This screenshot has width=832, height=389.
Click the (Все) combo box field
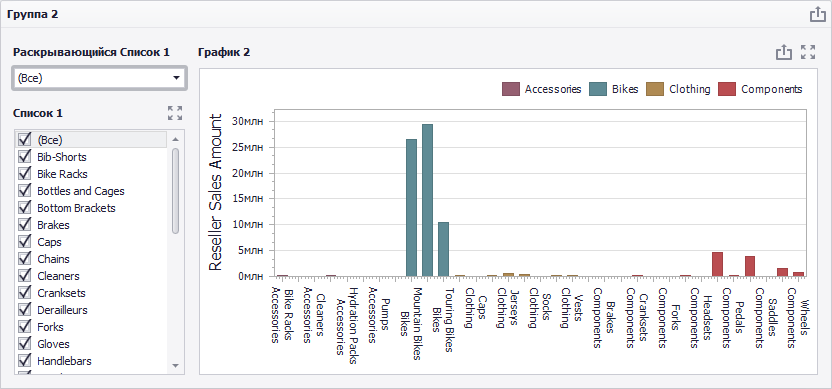click(99, 78)
